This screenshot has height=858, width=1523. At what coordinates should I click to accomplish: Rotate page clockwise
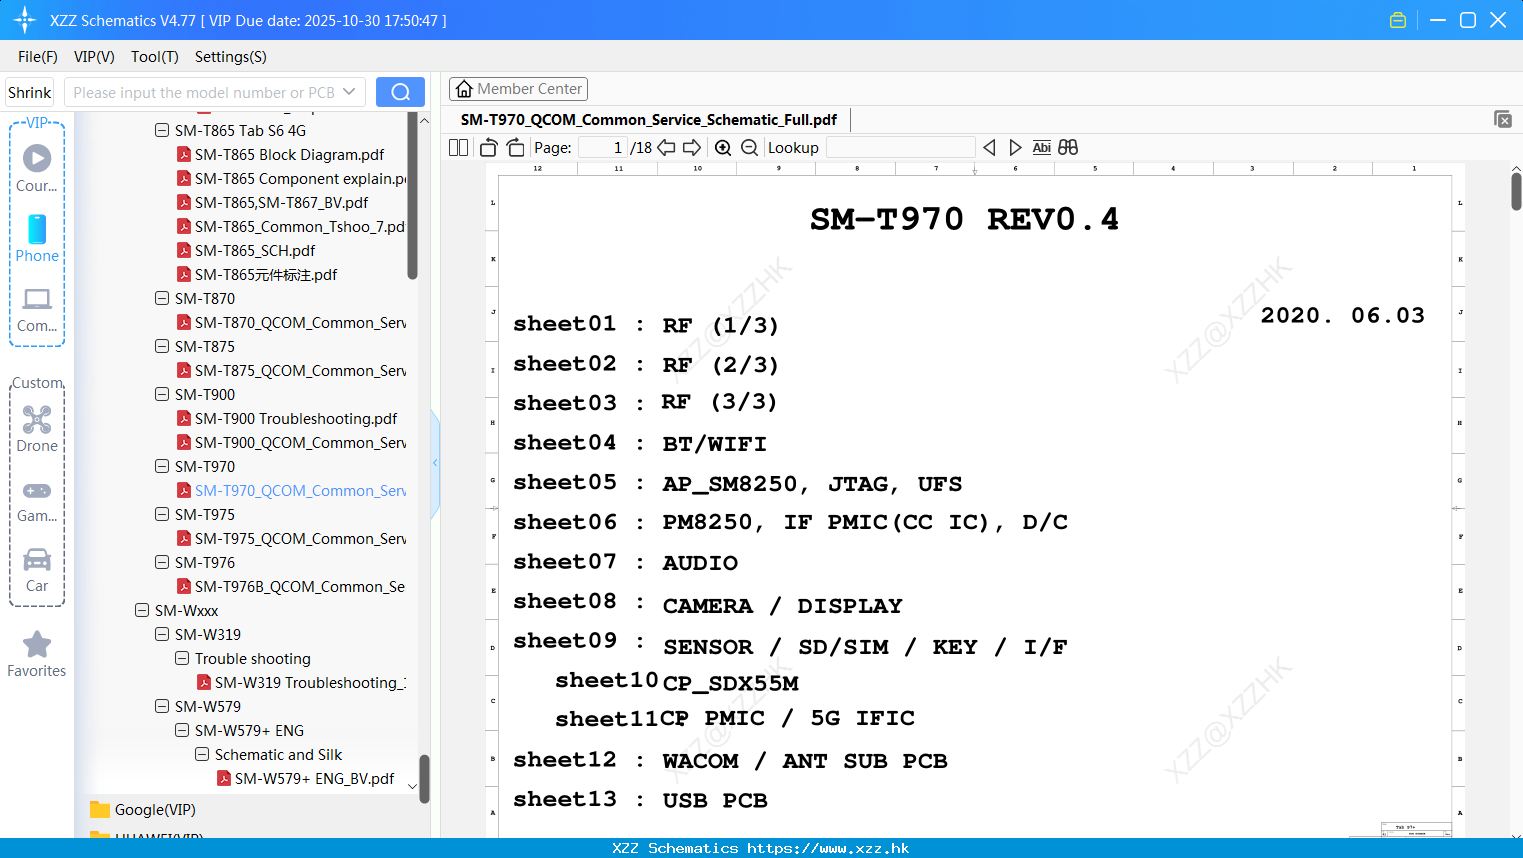tap(515, 148)
